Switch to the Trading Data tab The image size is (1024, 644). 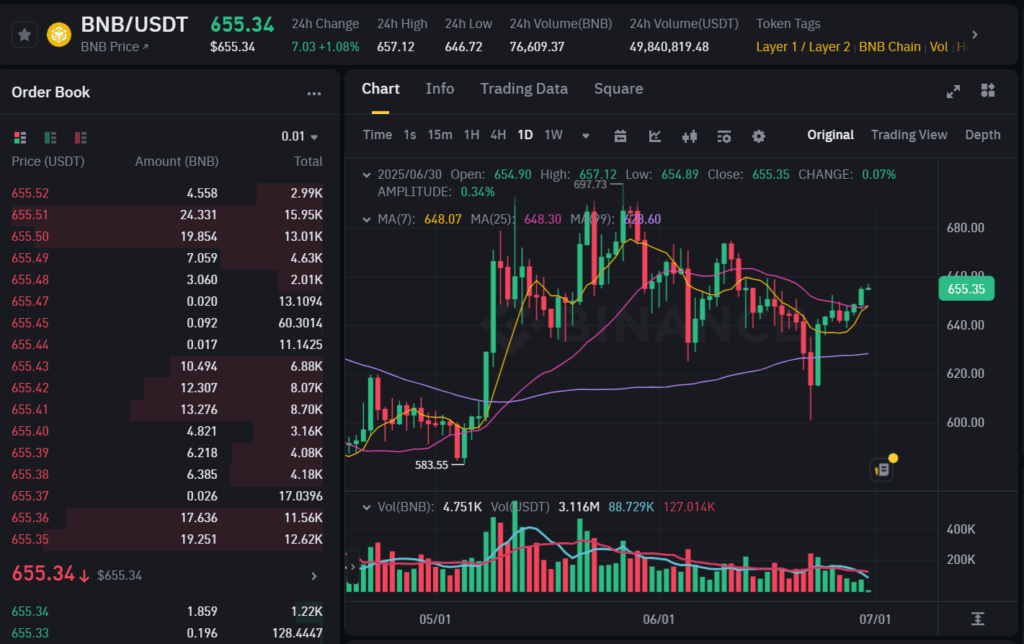[523, 89]
